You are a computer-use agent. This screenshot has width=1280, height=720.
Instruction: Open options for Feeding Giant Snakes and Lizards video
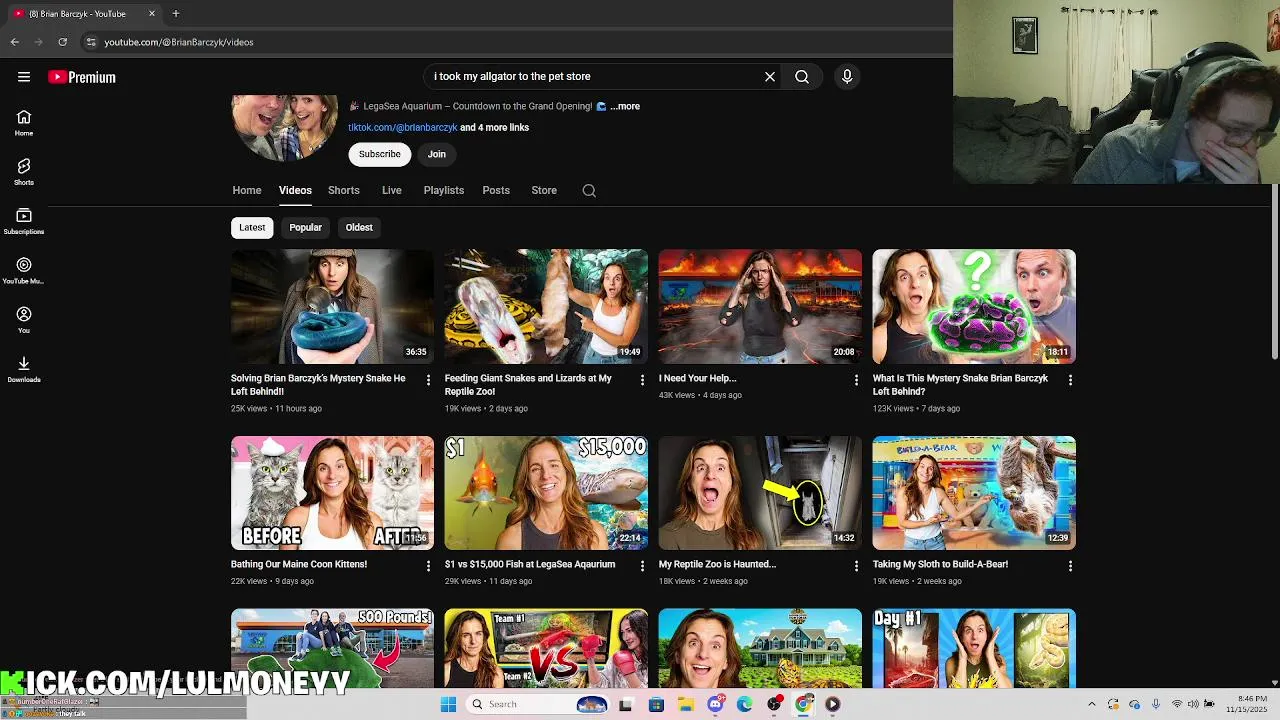(x=642, y=380)
